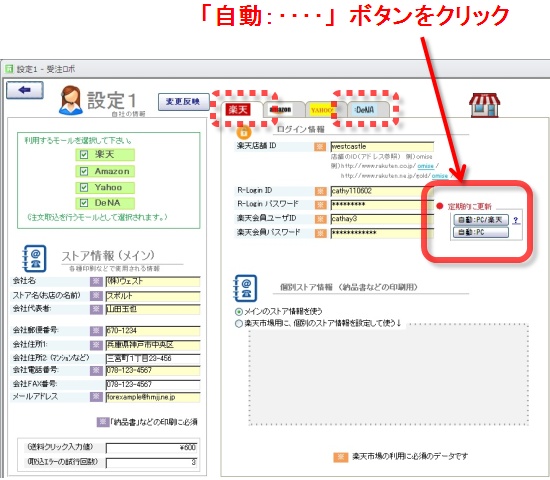
Task: Click the 取込エラーの試行回数 field
Action: [152, 462]
